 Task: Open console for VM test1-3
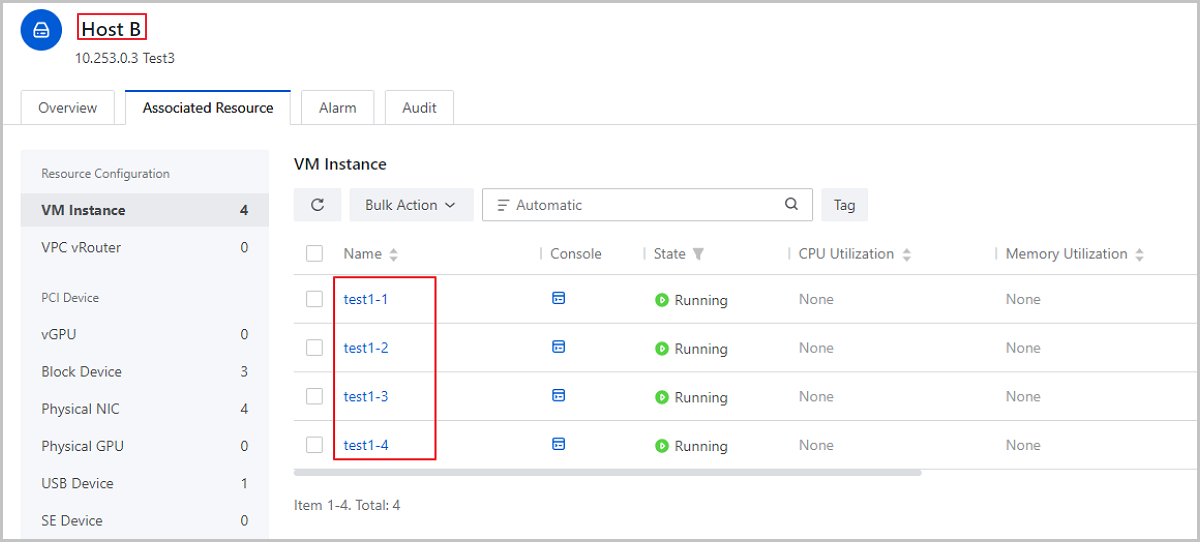(559, 396)
